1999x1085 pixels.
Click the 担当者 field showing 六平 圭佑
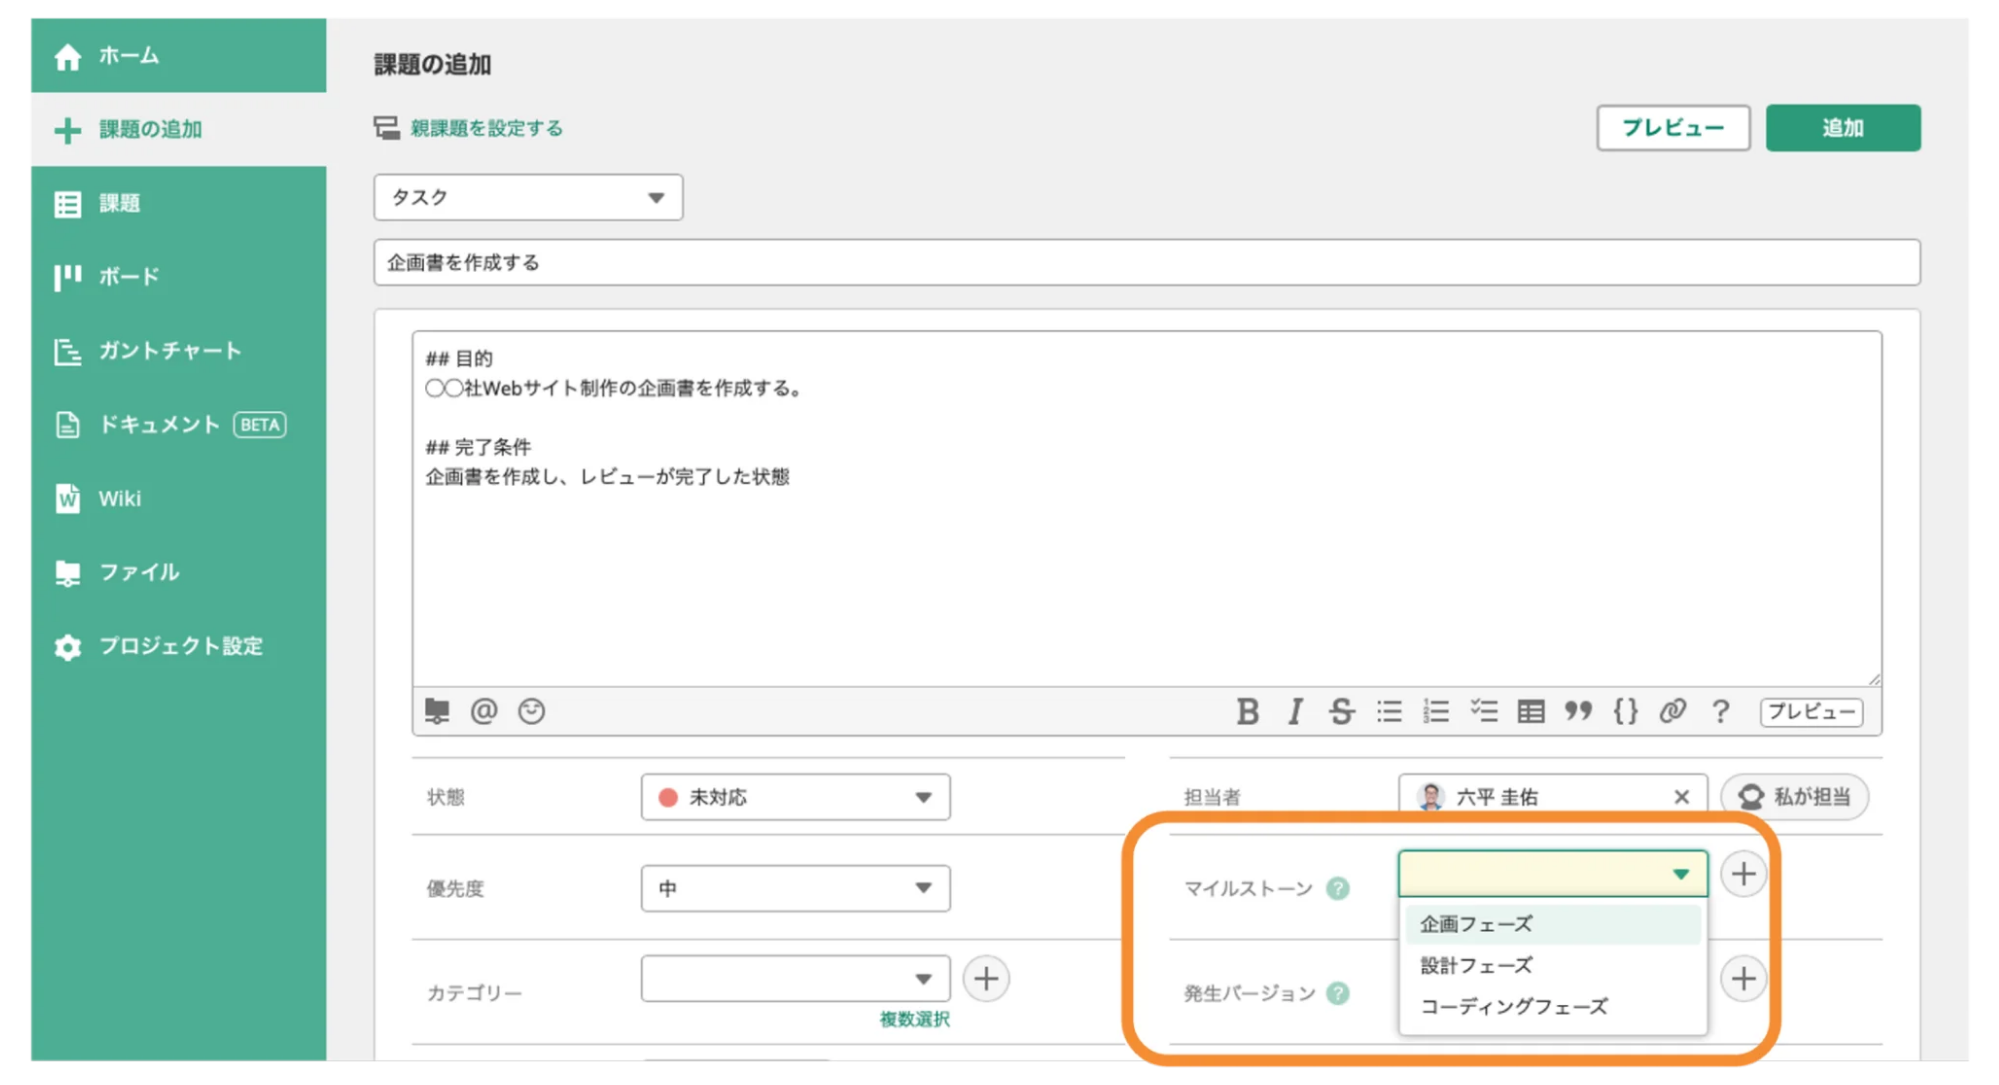1552,797
